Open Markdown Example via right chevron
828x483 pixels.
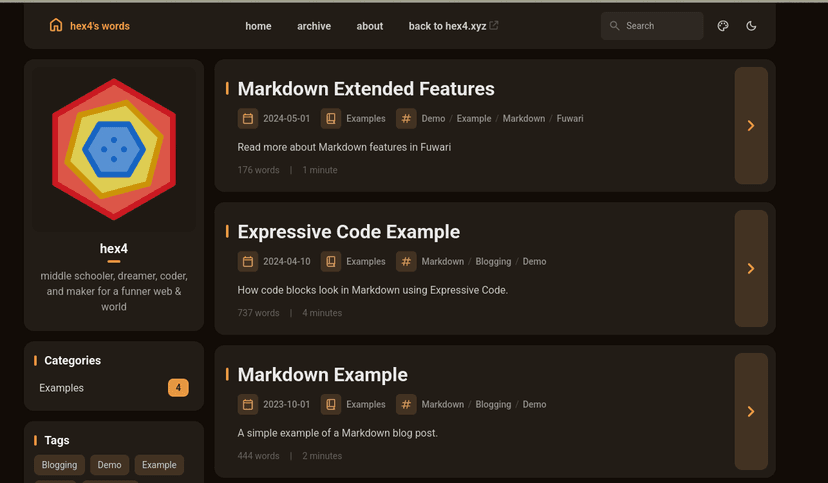751,411
